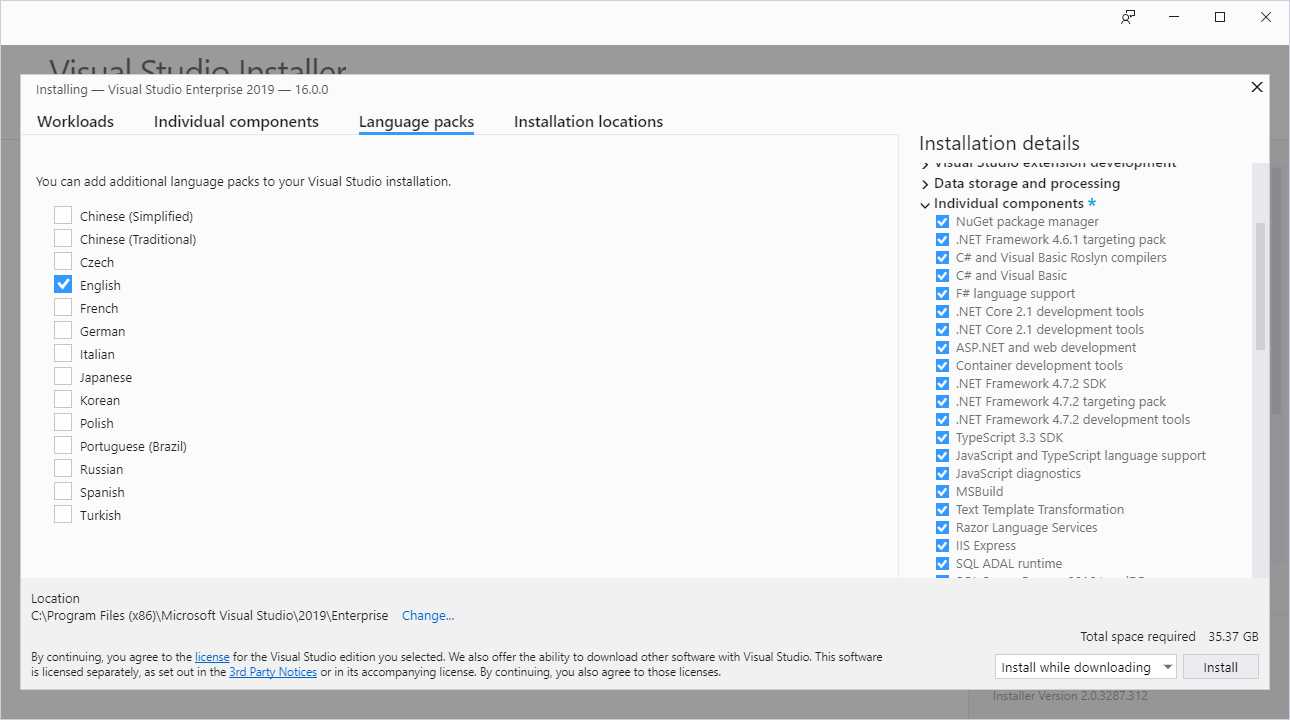Image resolution: width=1290 pixels, height=720 pixels.
Task: Check the Turkish language pack
Action: pos(63,514)
